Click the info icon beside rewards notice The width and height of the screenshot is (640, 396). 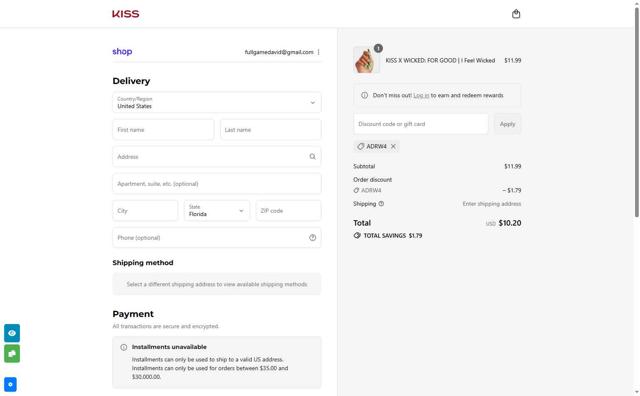[364, 95]
